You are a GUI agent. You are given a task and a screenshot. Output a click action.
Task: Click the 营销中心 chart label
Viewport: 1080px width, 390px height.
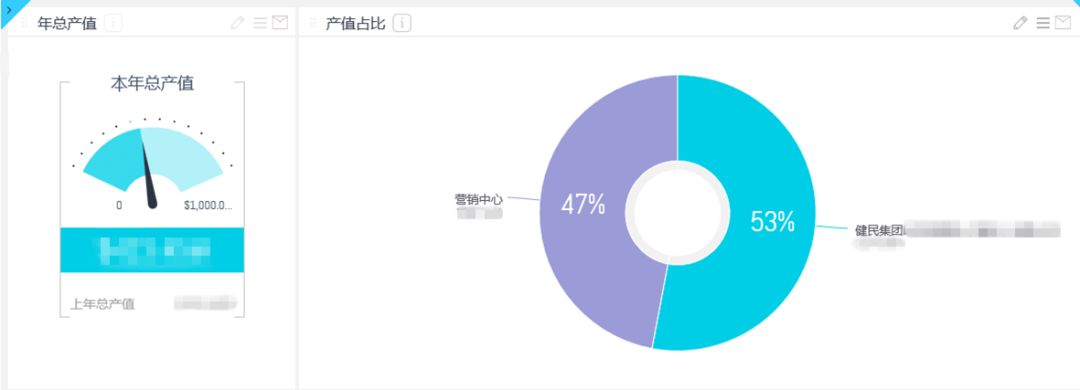point(478,199)
